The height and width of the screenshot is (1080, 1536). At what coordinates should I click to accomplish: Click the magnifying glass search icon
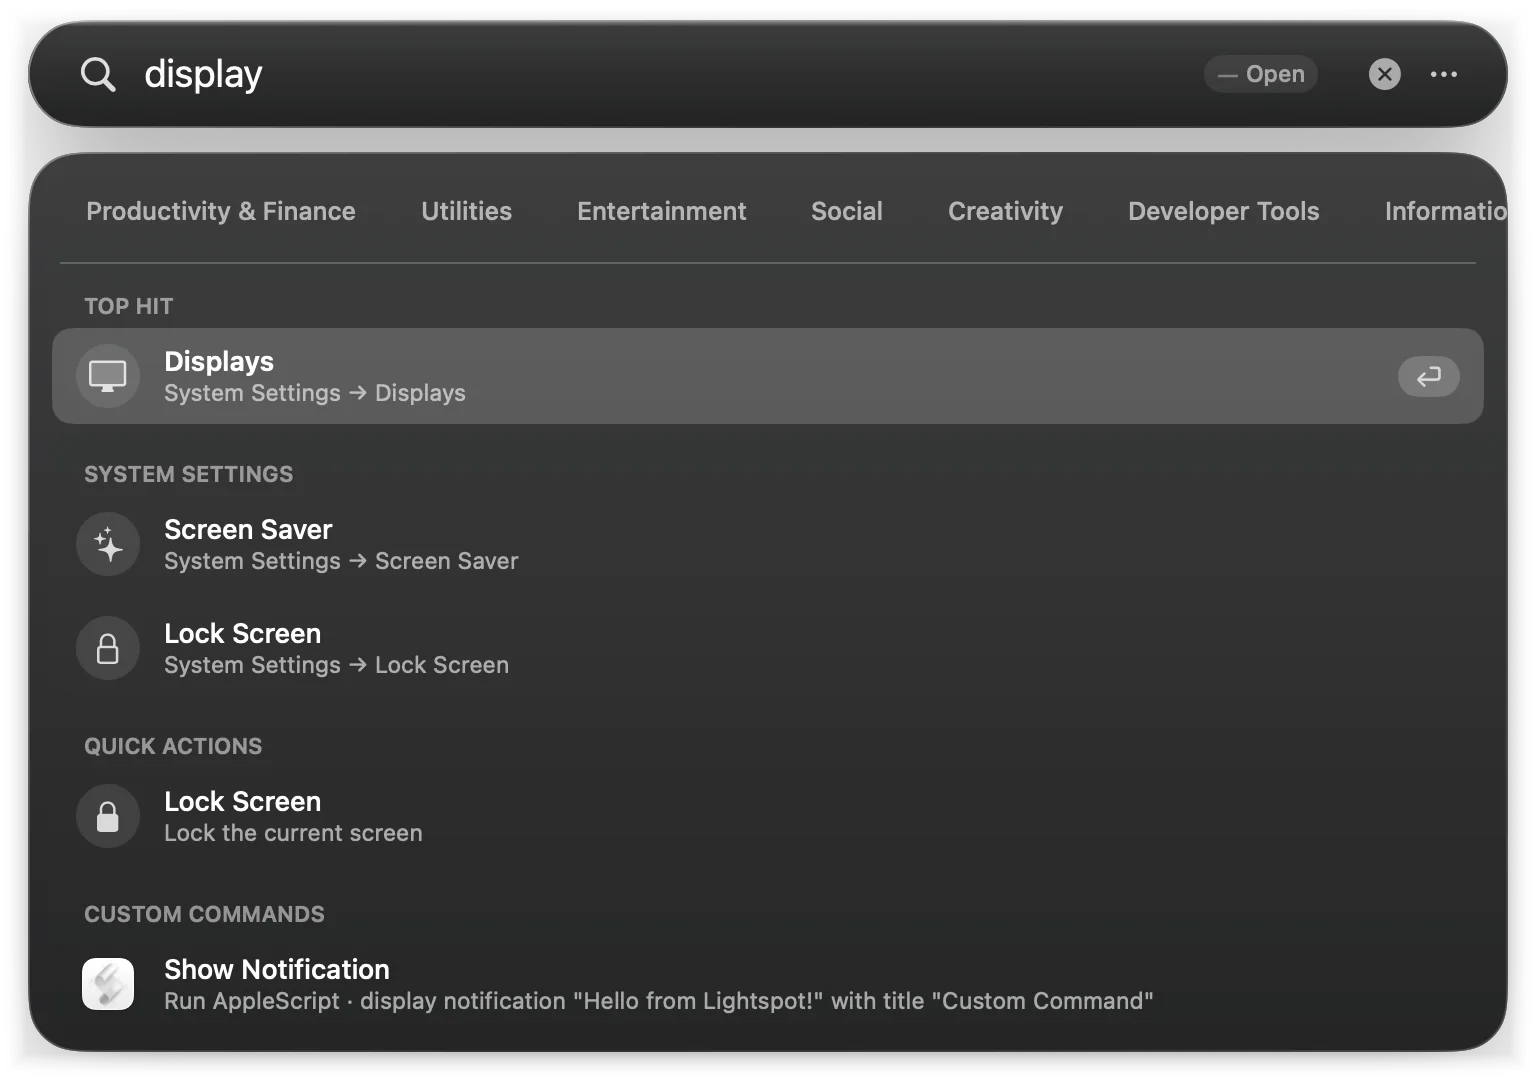click(x=98, y=74)
